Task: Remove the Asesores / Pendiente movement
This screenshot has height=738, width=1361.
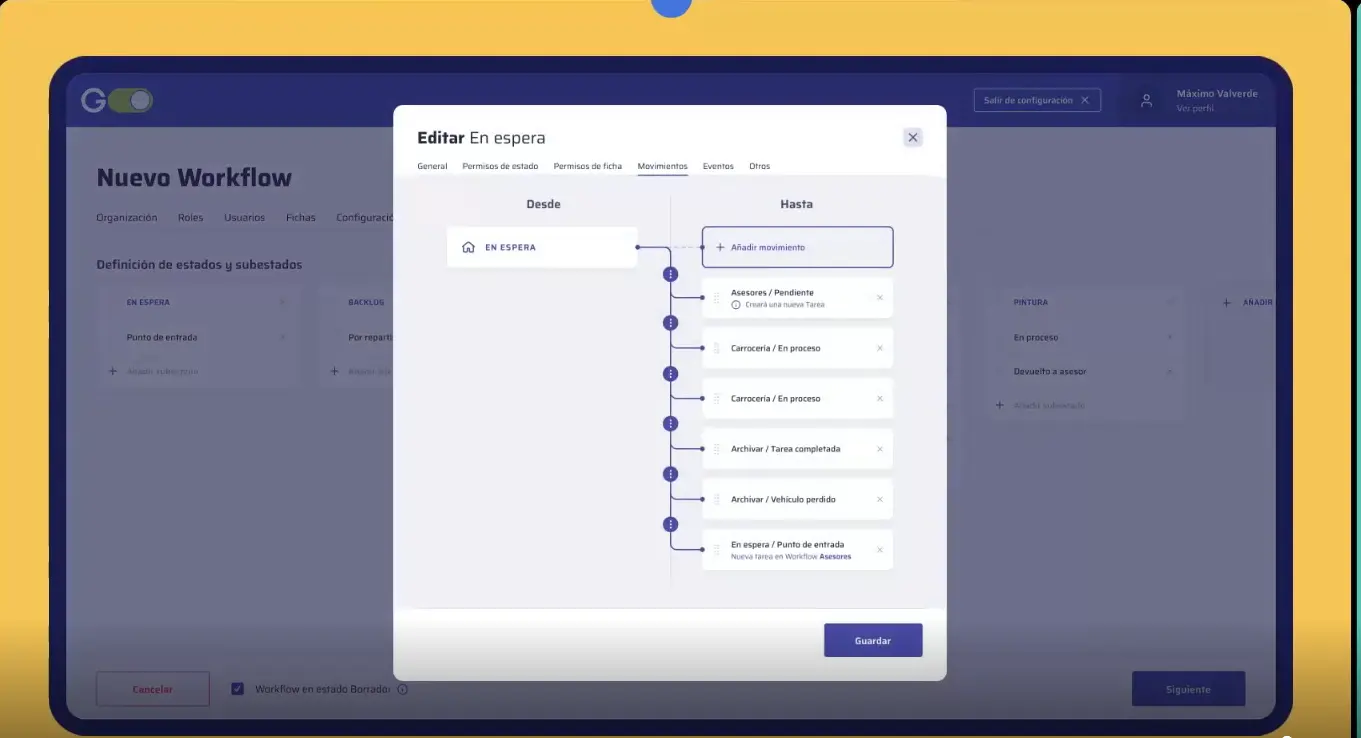Action: click(x=880, y=298)
